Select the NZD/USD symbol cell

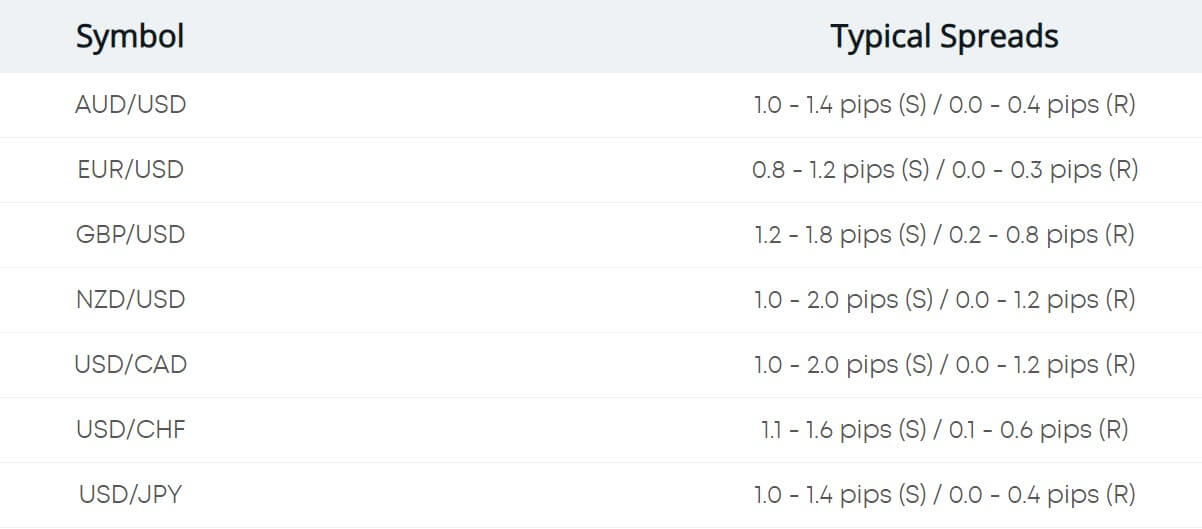[x=130, y=299]
